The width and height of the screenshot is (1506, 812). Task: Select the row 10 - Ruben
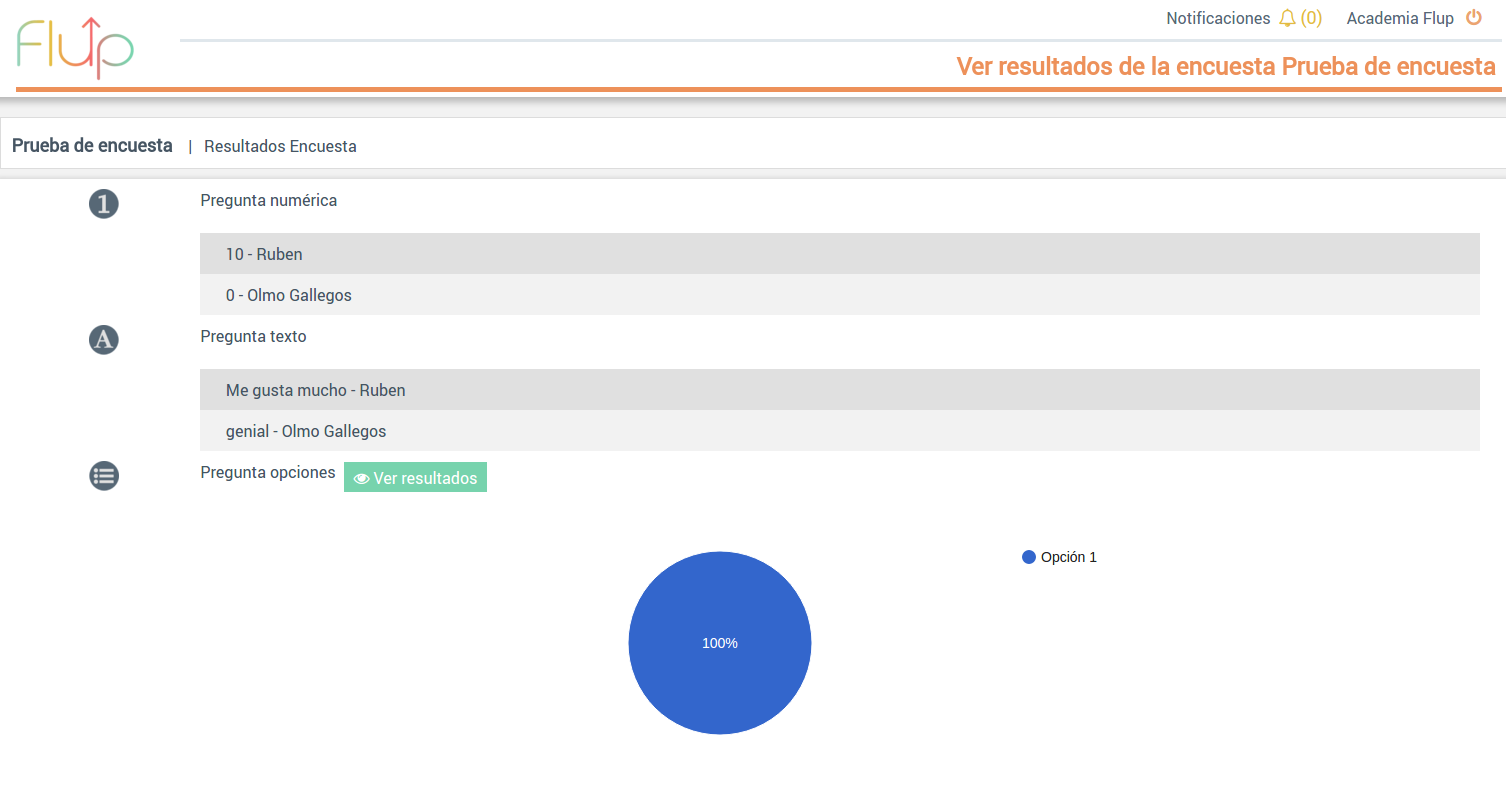pyautogui.click(x=840, y=254)
